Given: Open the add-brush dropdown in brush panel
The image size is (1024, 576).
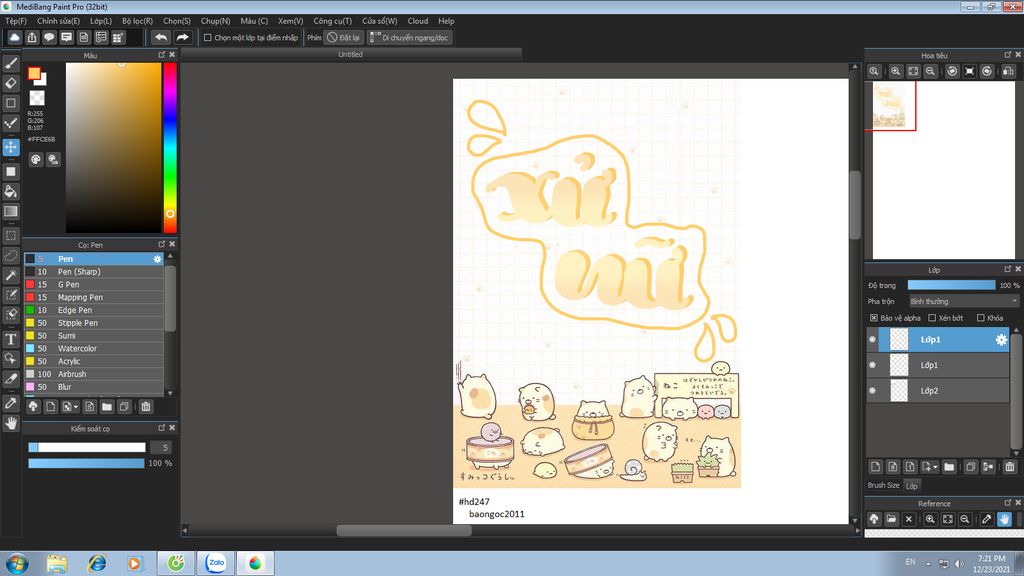Looking at the screenshot, I should (70, 406).
